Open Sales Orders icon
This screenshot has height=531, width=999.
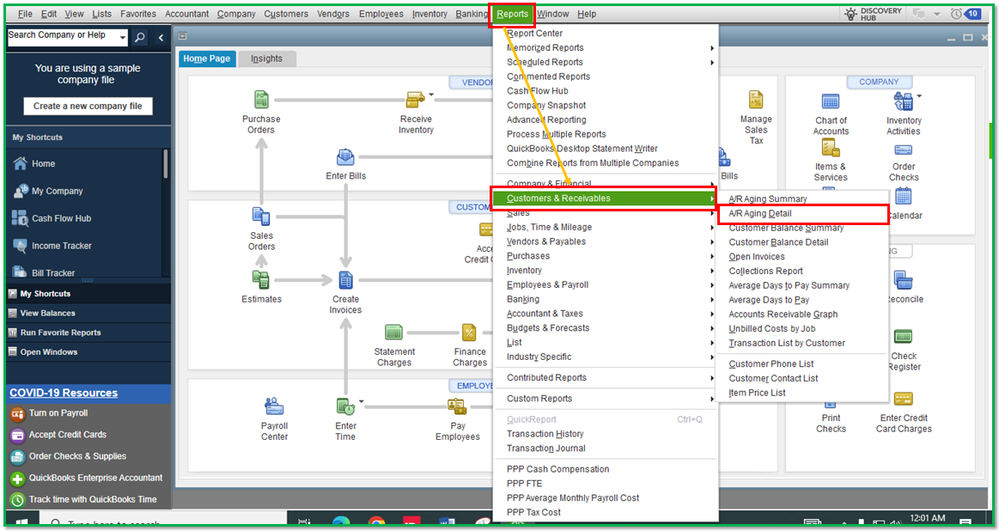261,217
